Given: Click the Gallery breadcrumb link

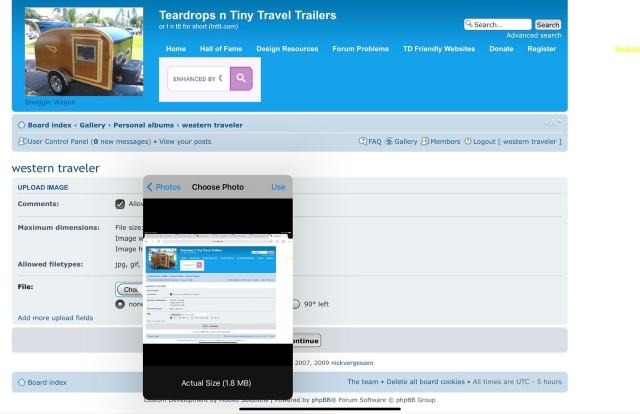Looking at the screenshot, I should [x=92, y=125].
